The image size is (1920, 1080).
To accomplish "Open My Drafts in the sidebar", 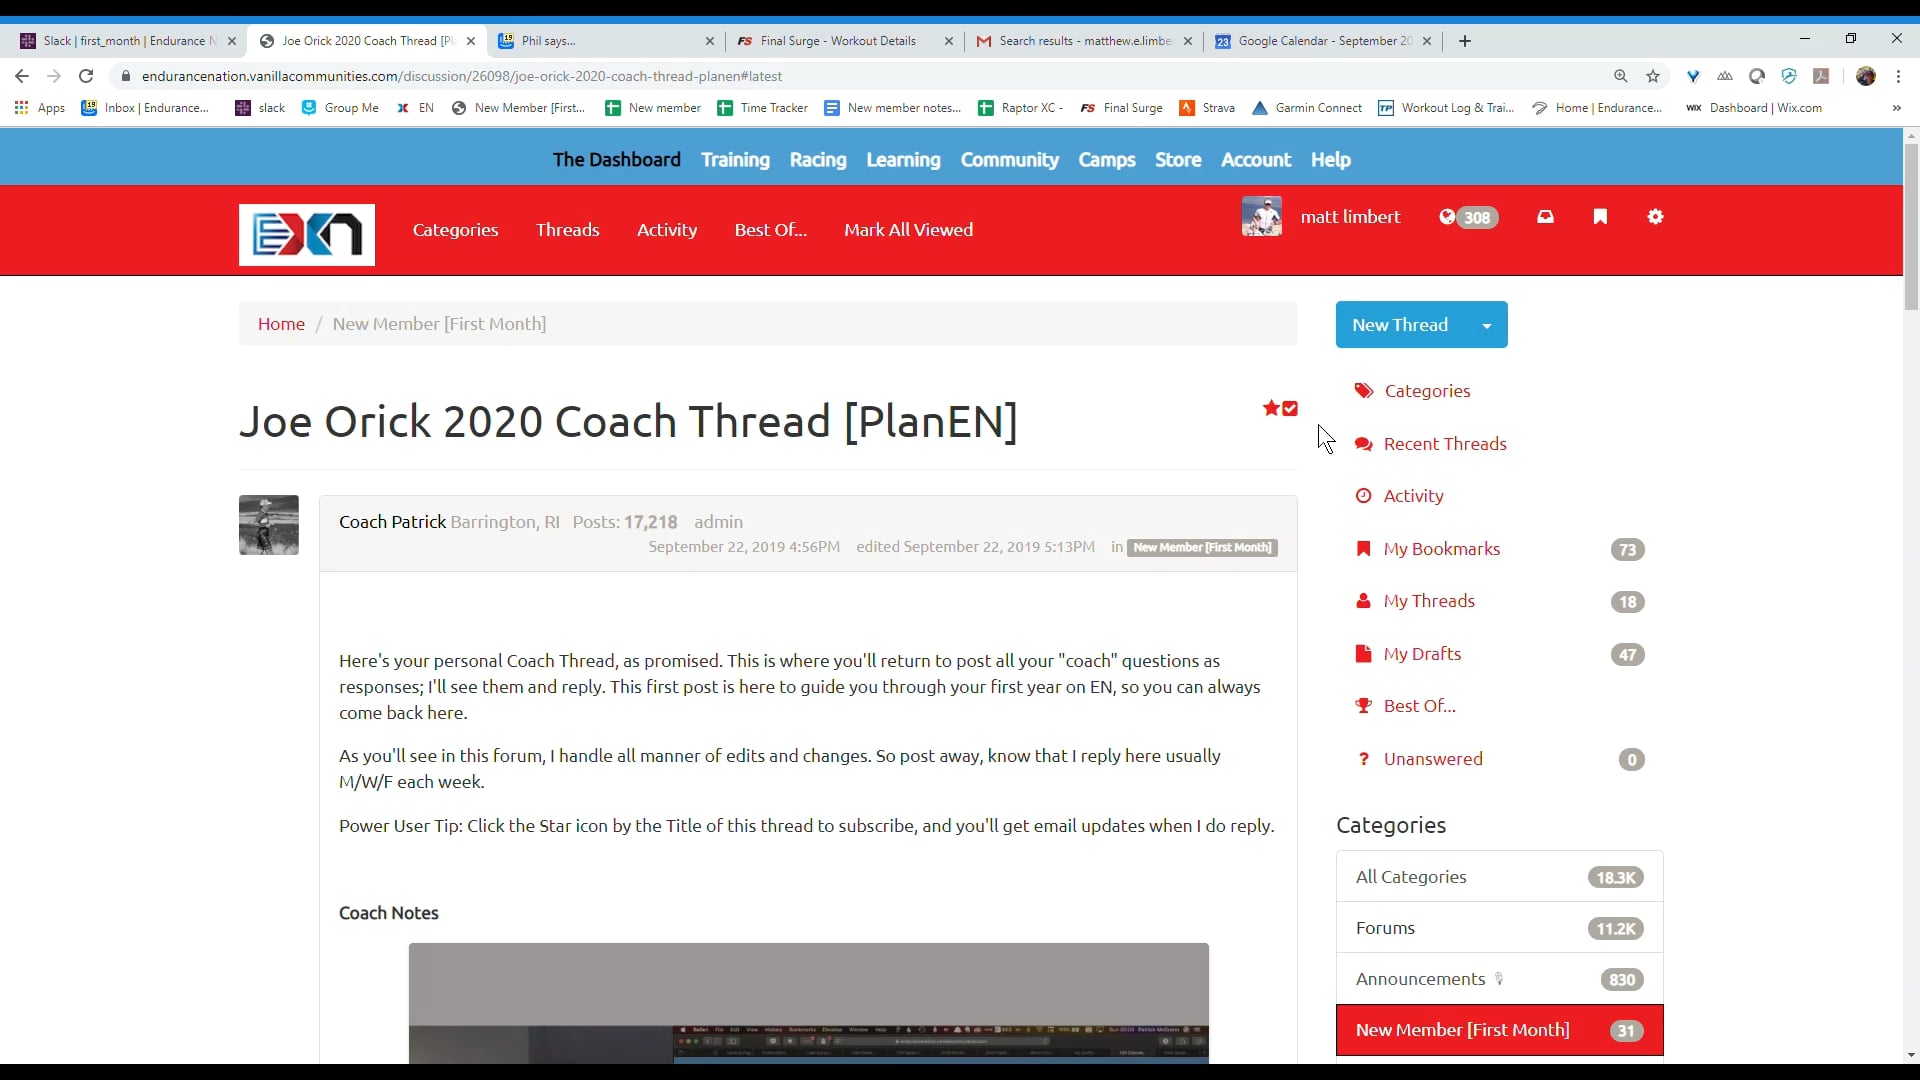I will tap(1422, 654).
